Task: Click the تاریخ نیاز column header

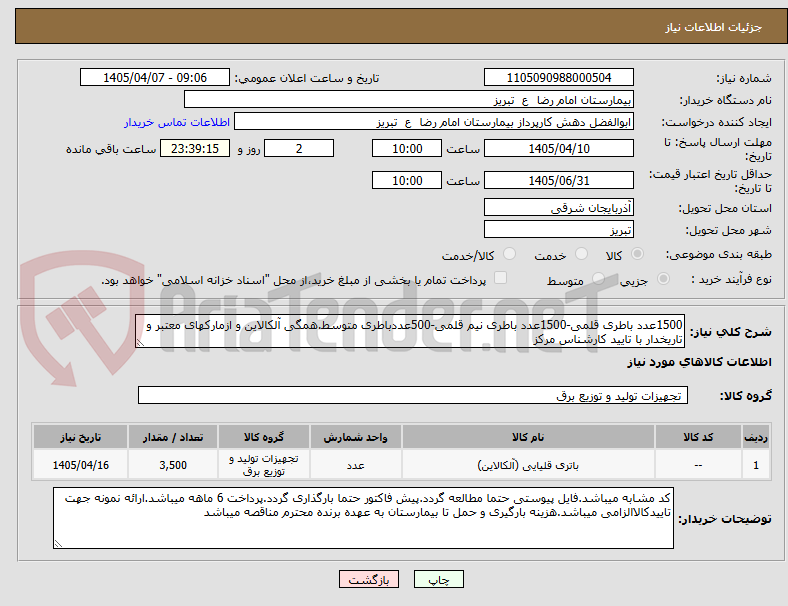Action: 80,437
